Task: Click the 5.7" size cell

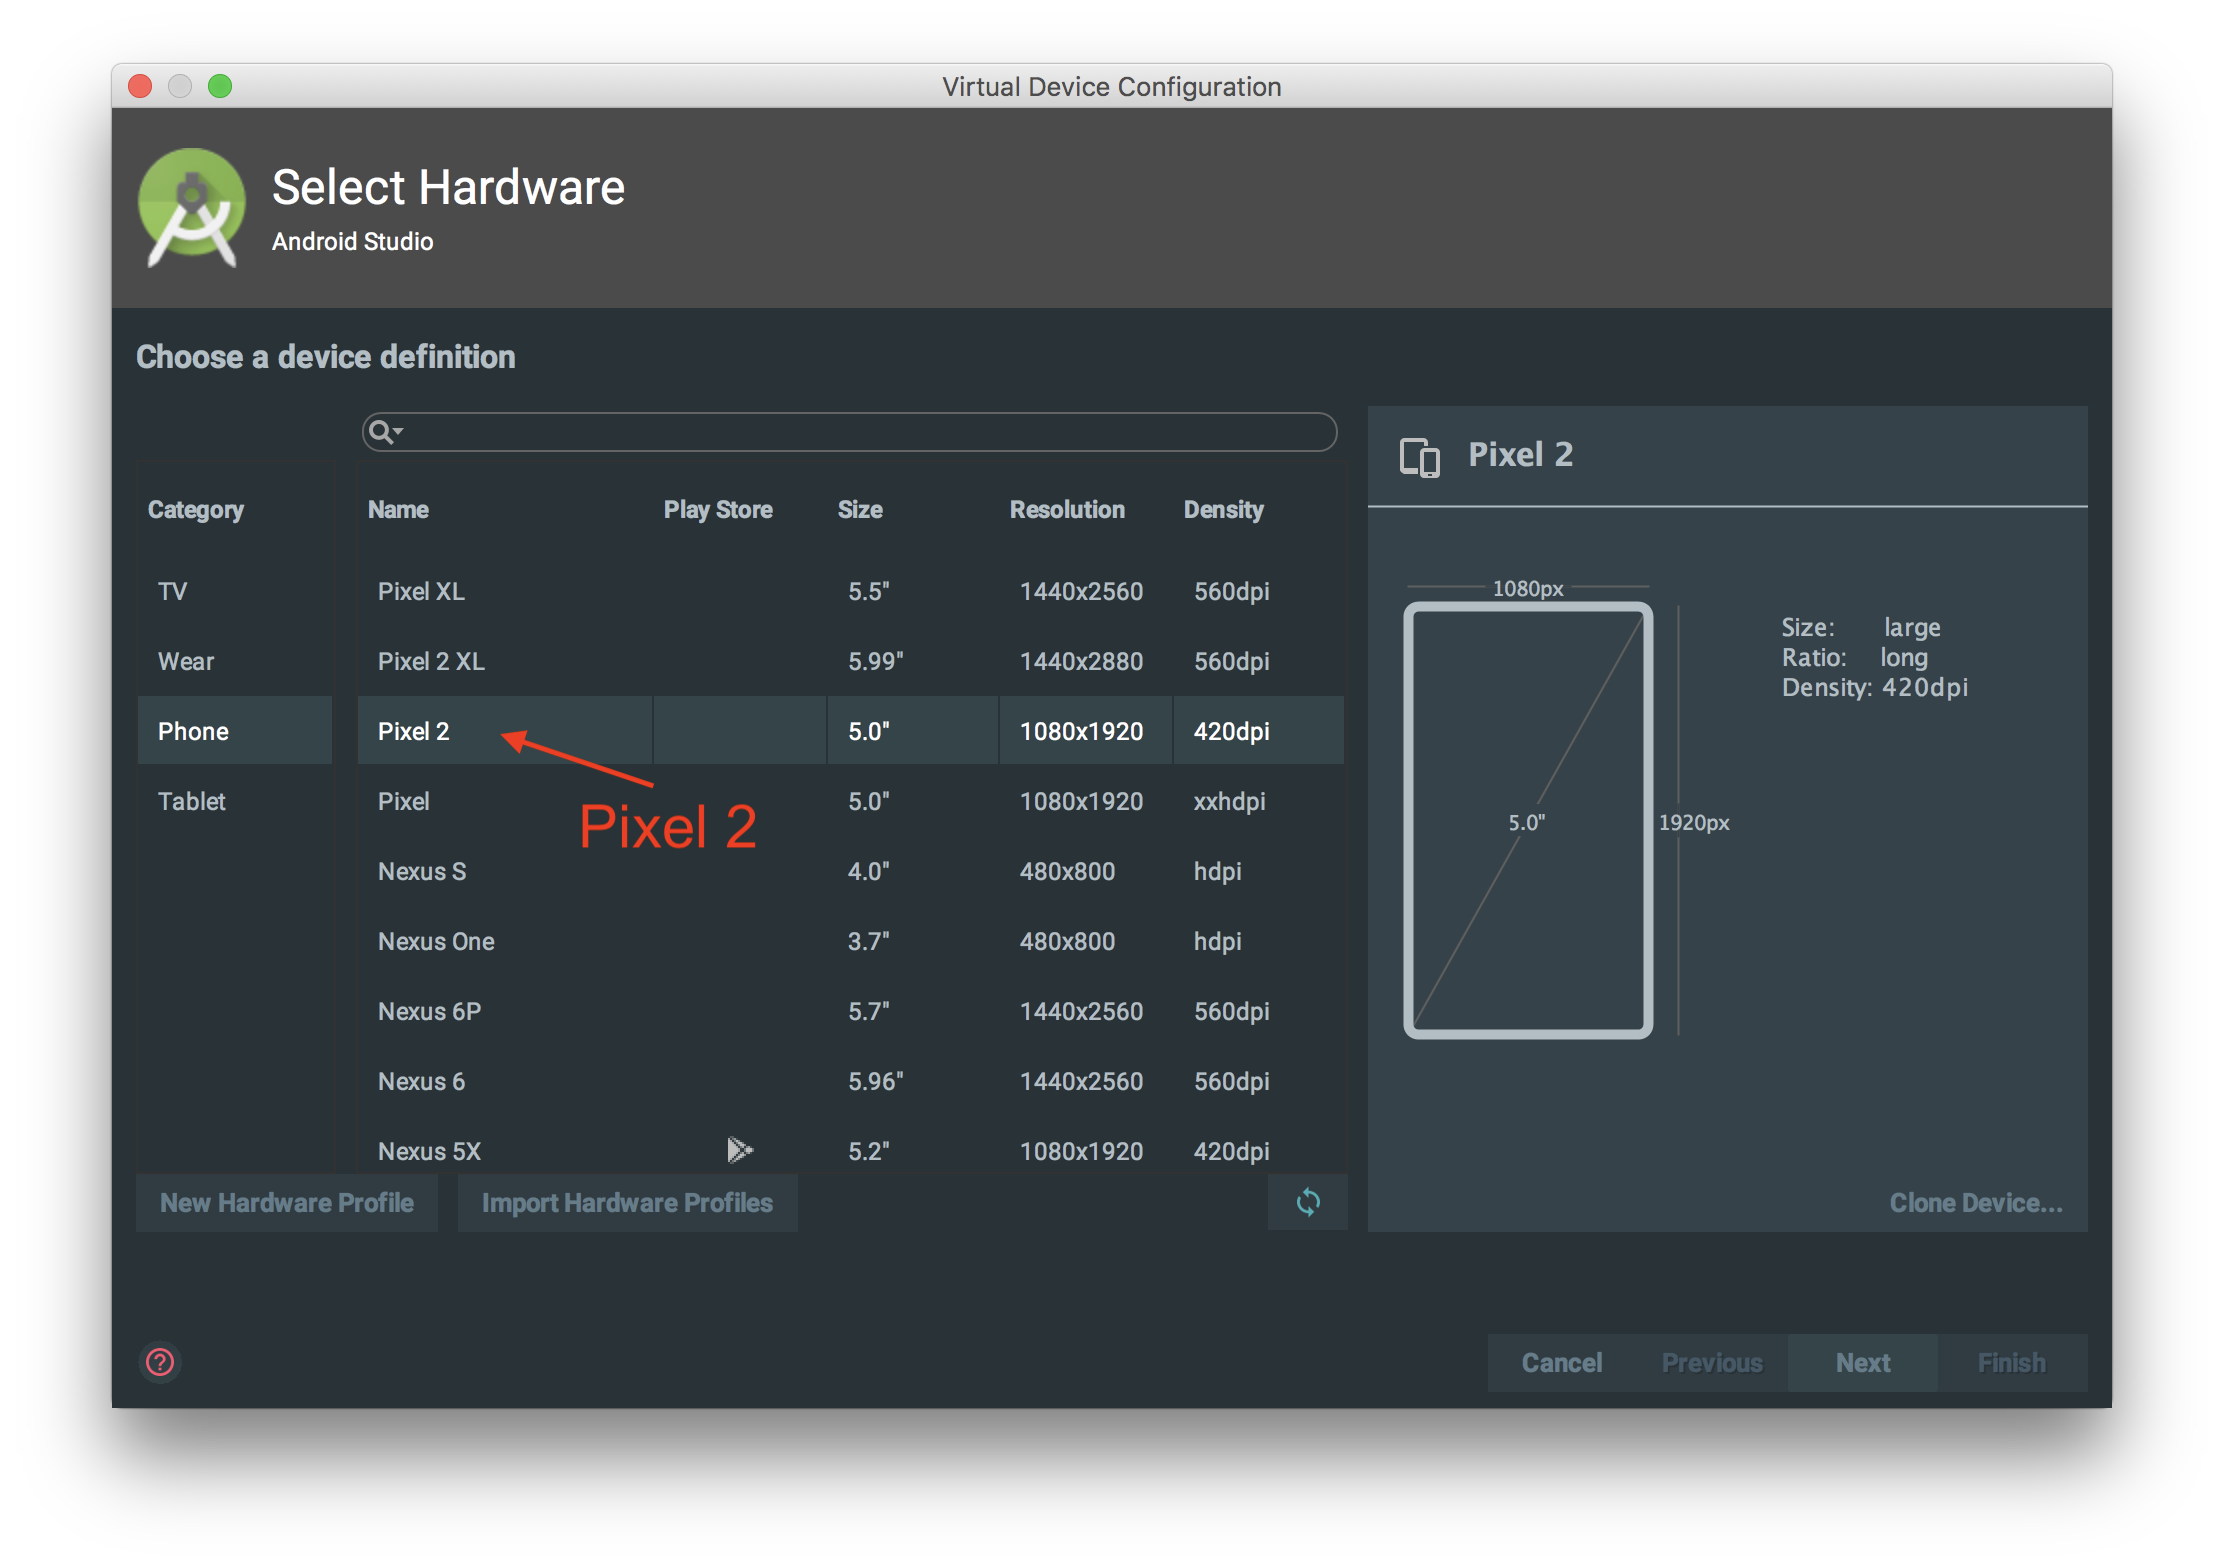Action: [868, 1011]
